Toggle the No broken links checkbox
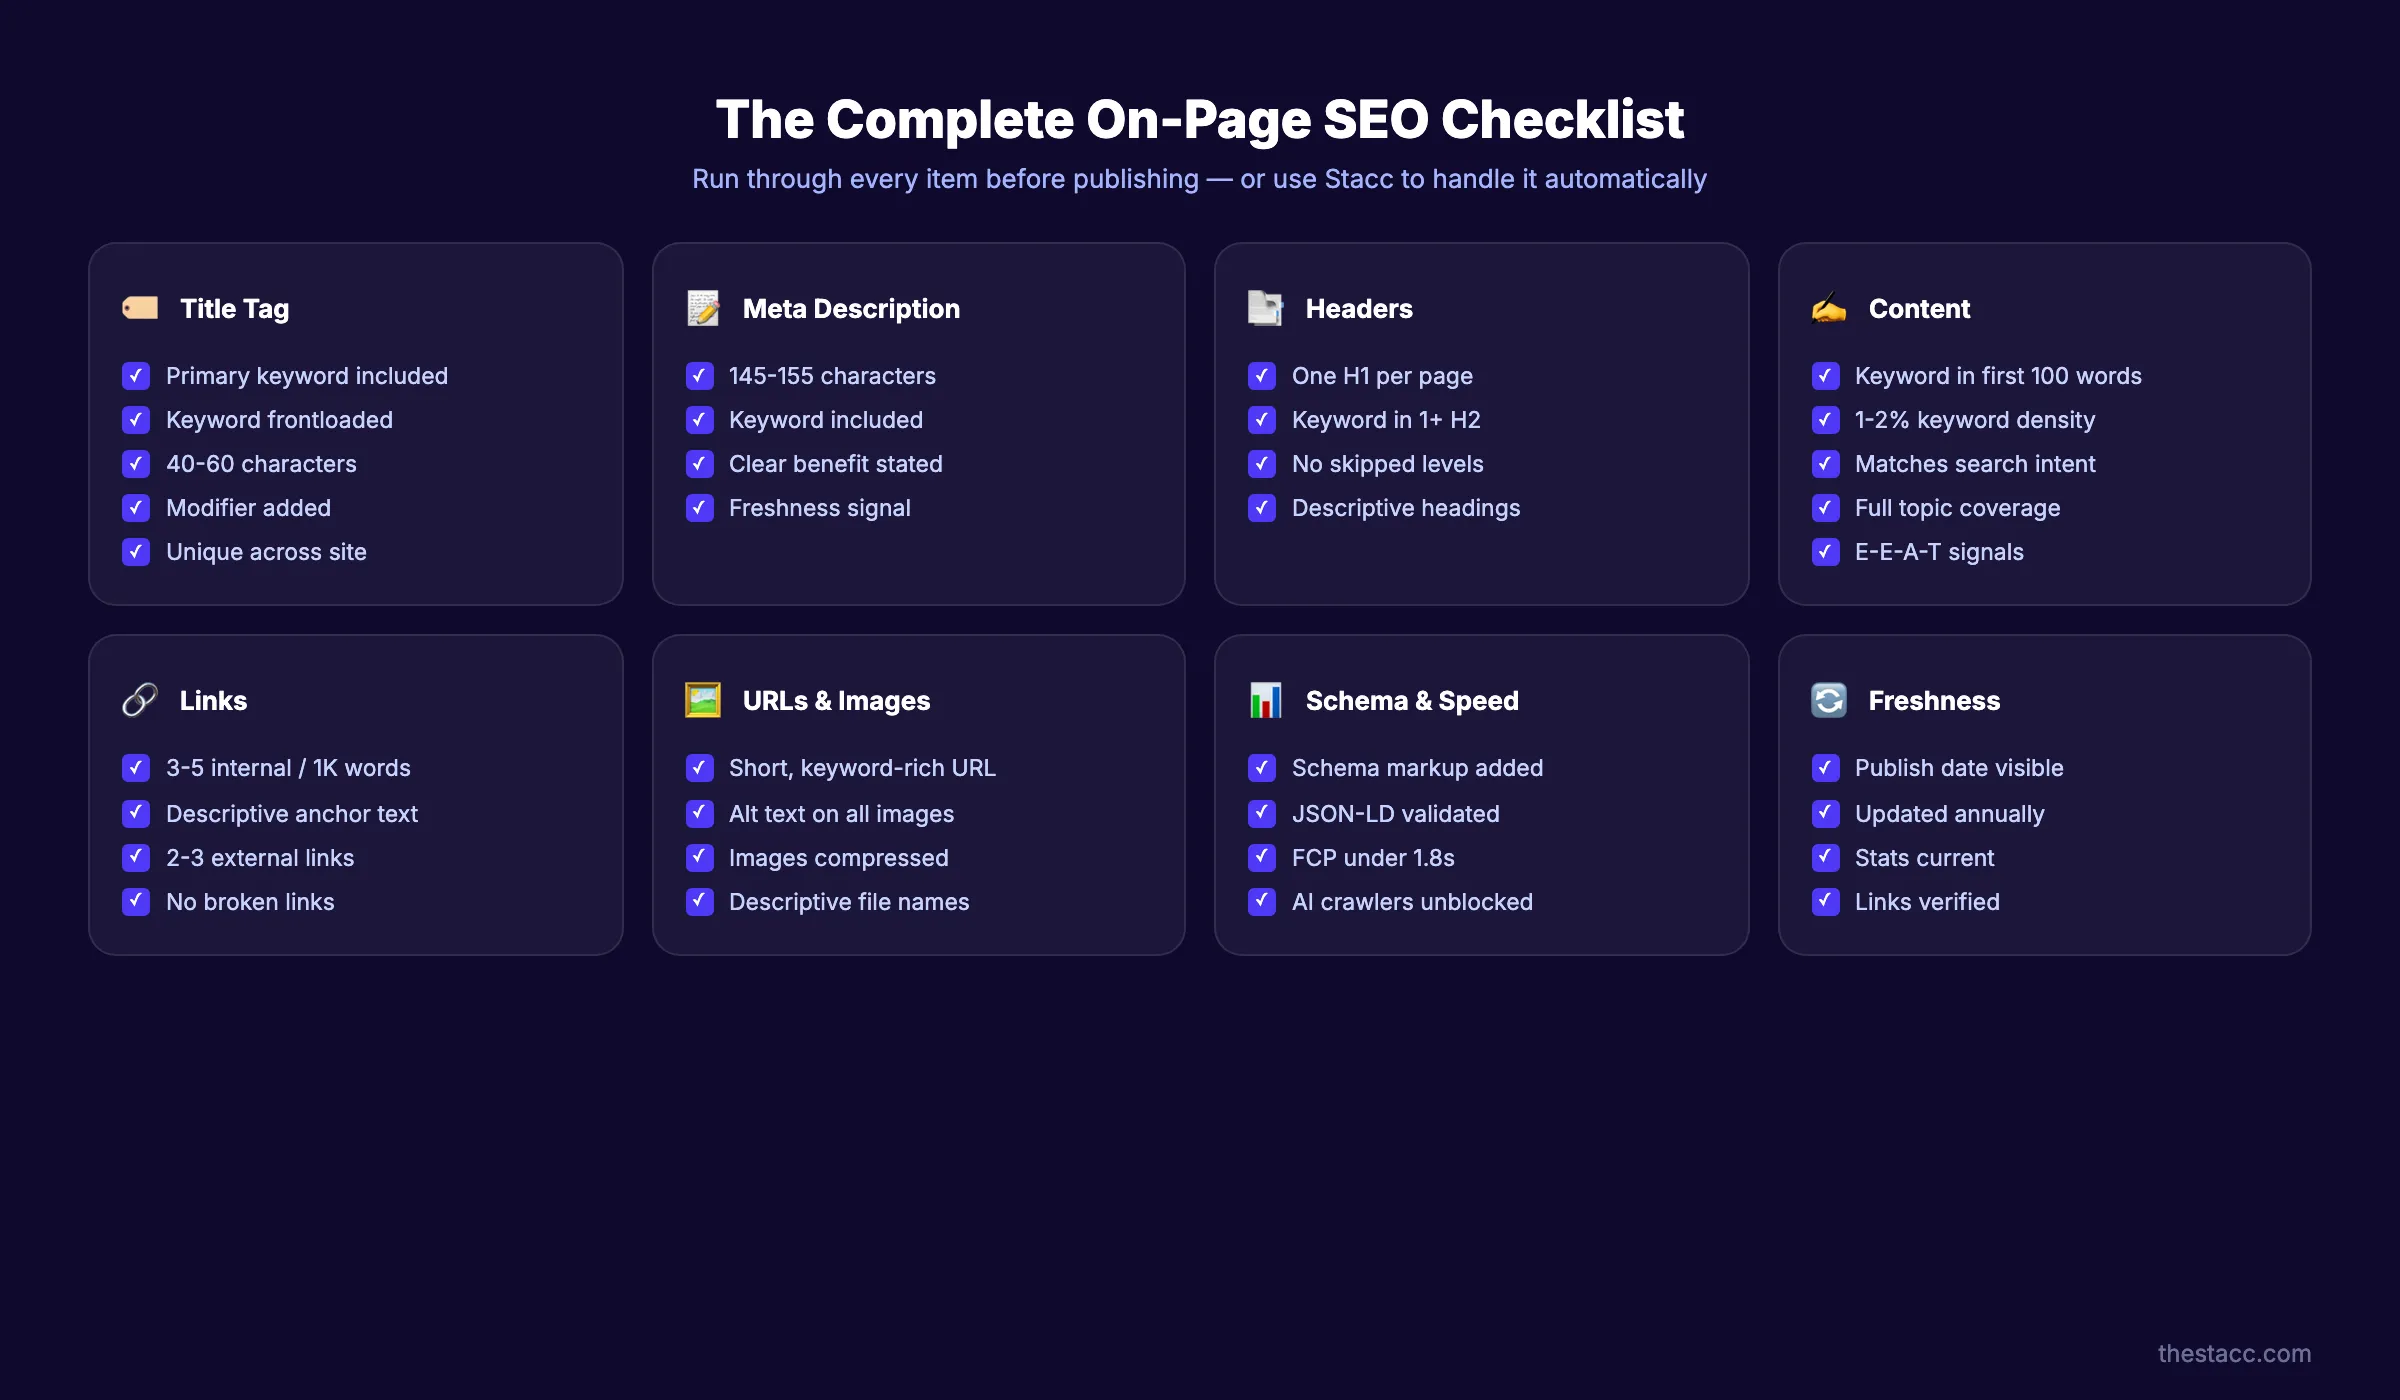2400x1400 pixels. [136, 901]
